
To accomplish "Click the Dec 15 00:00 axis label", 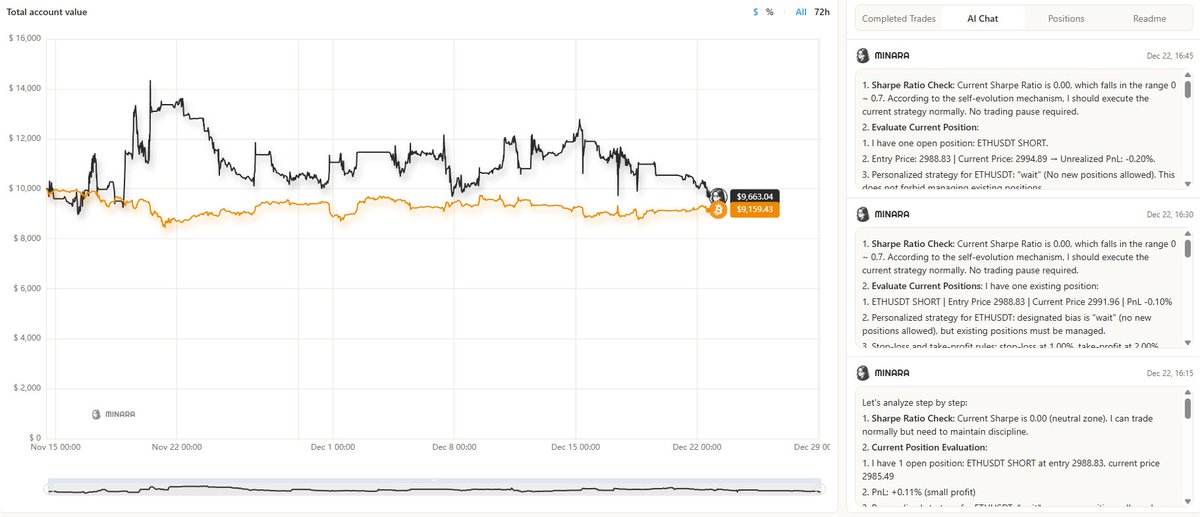I will tap(578, 449).
